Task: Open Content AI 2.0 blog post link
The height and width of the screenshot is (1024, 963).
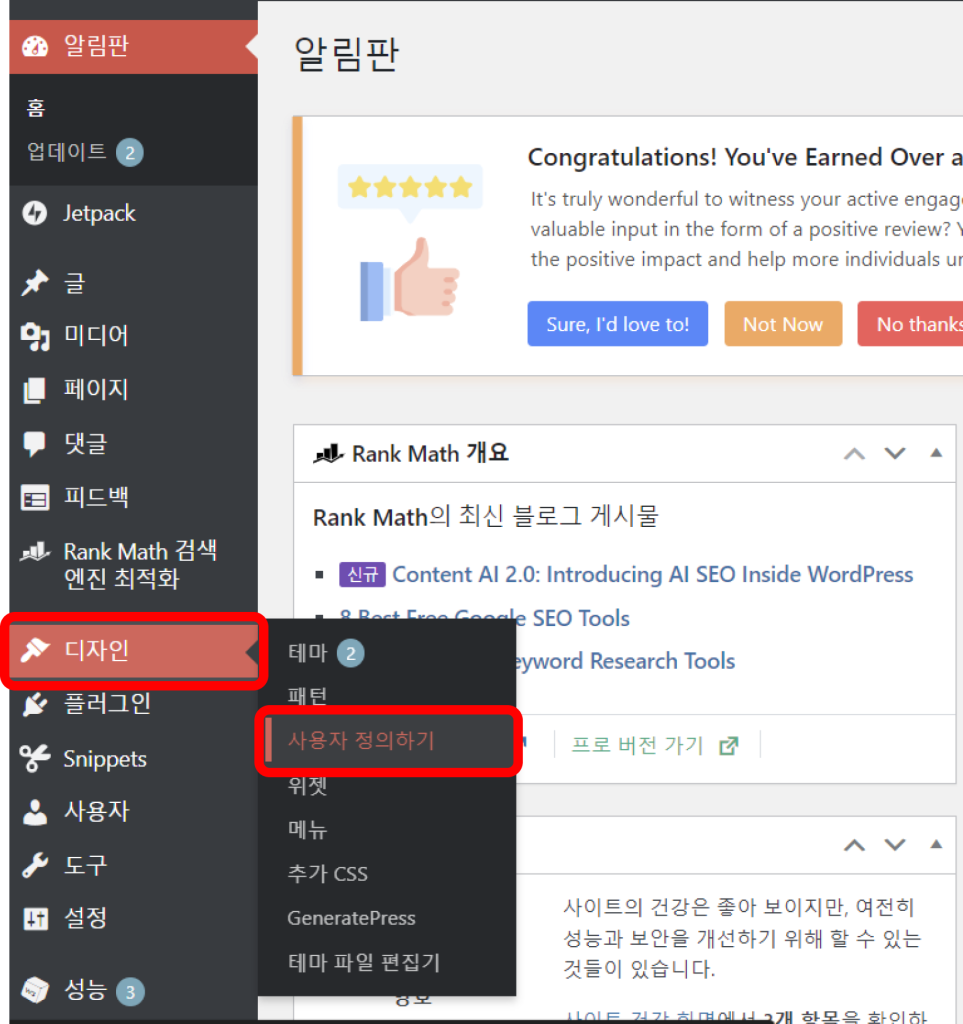Action: (652, 575)
